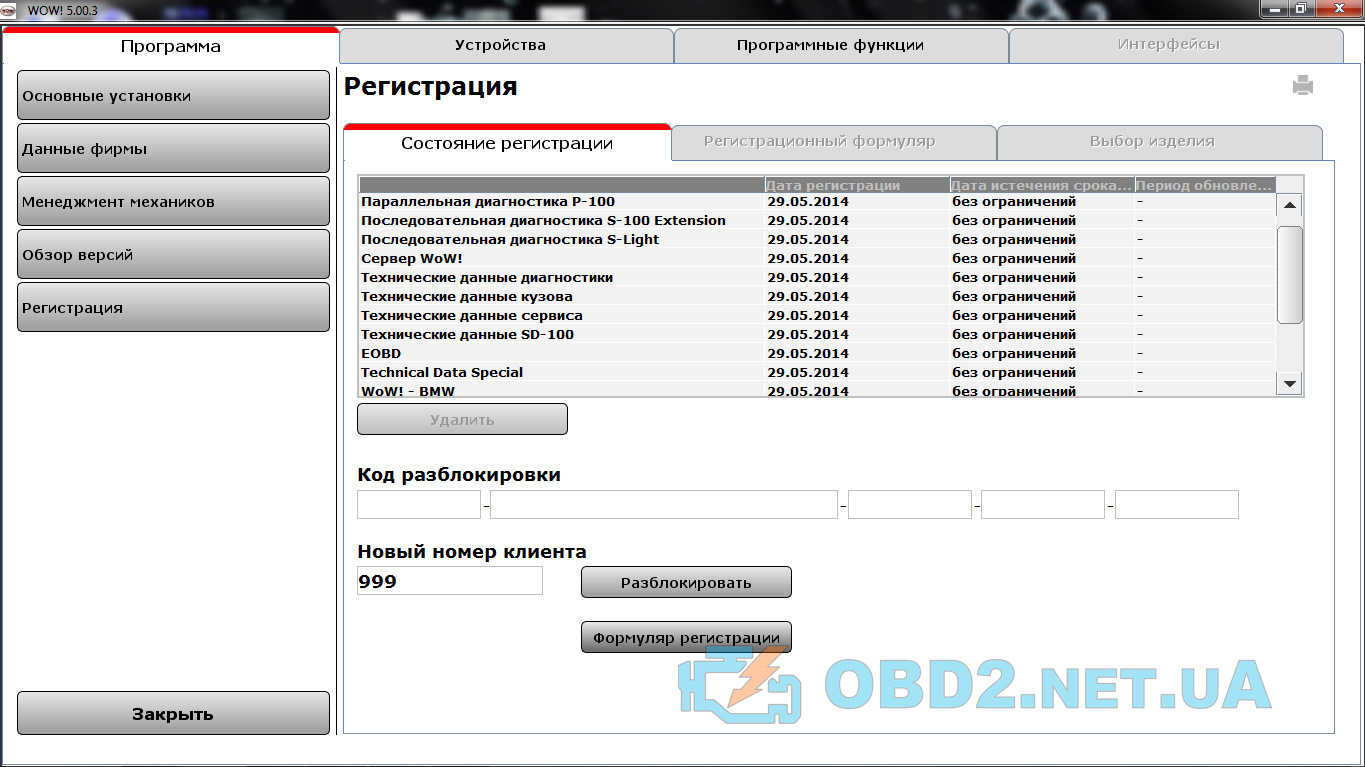Select the WoW! - BMW row
The width and height of the screenshot is (1365, 767).
(x=817, y=390)
